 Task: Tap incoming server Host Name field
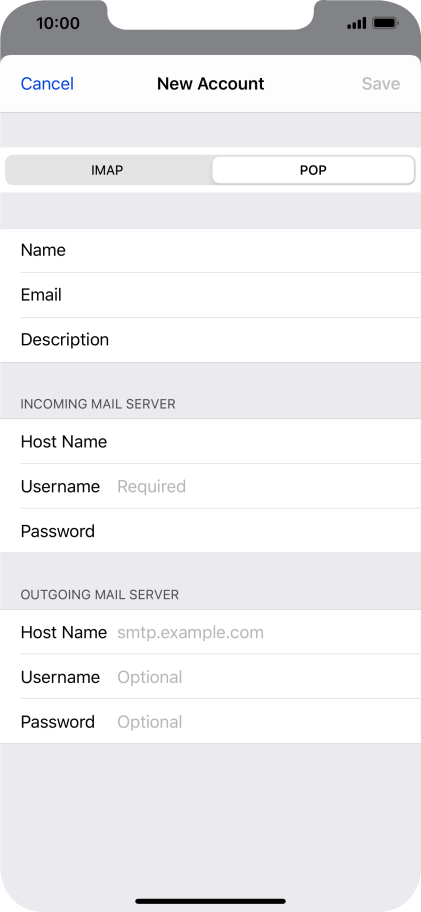click(210, 441)
